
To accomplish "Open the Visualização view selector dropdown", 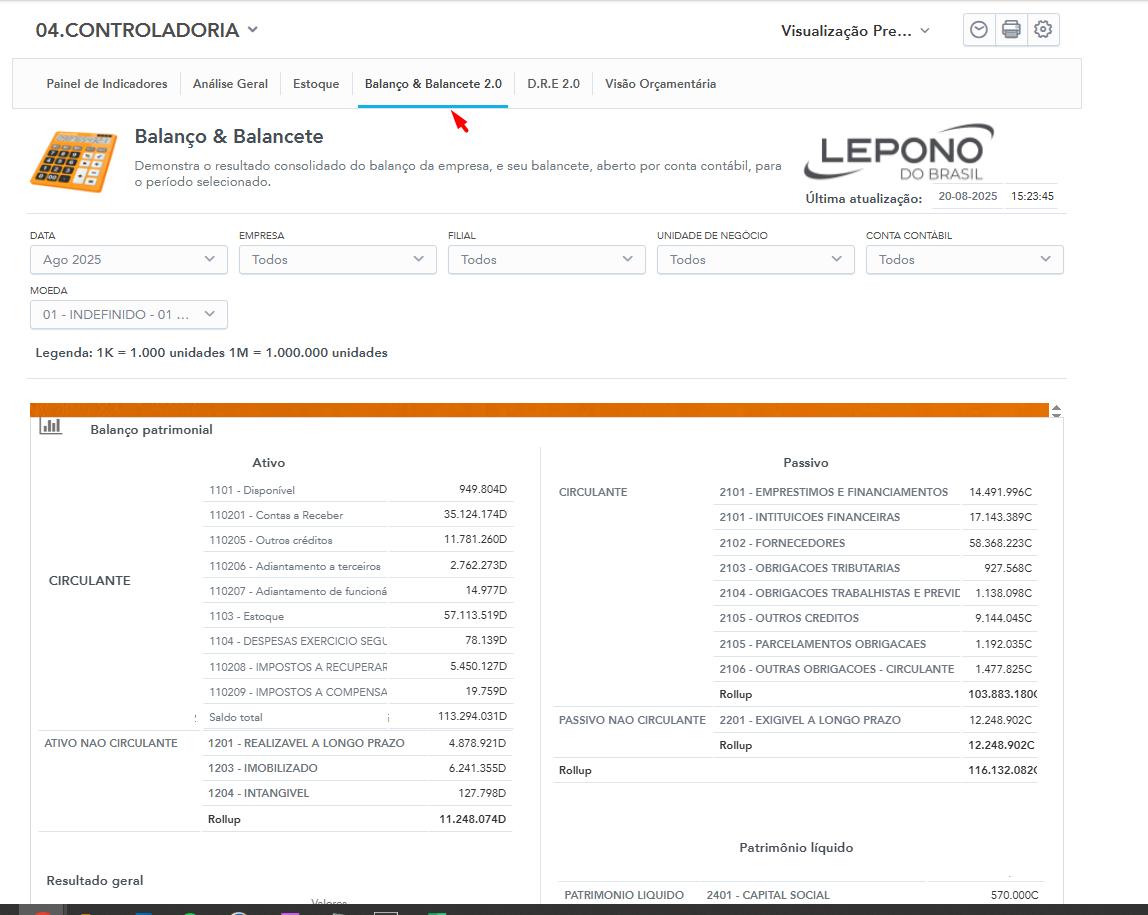I will pyautogui.click(x=855, y=31).
